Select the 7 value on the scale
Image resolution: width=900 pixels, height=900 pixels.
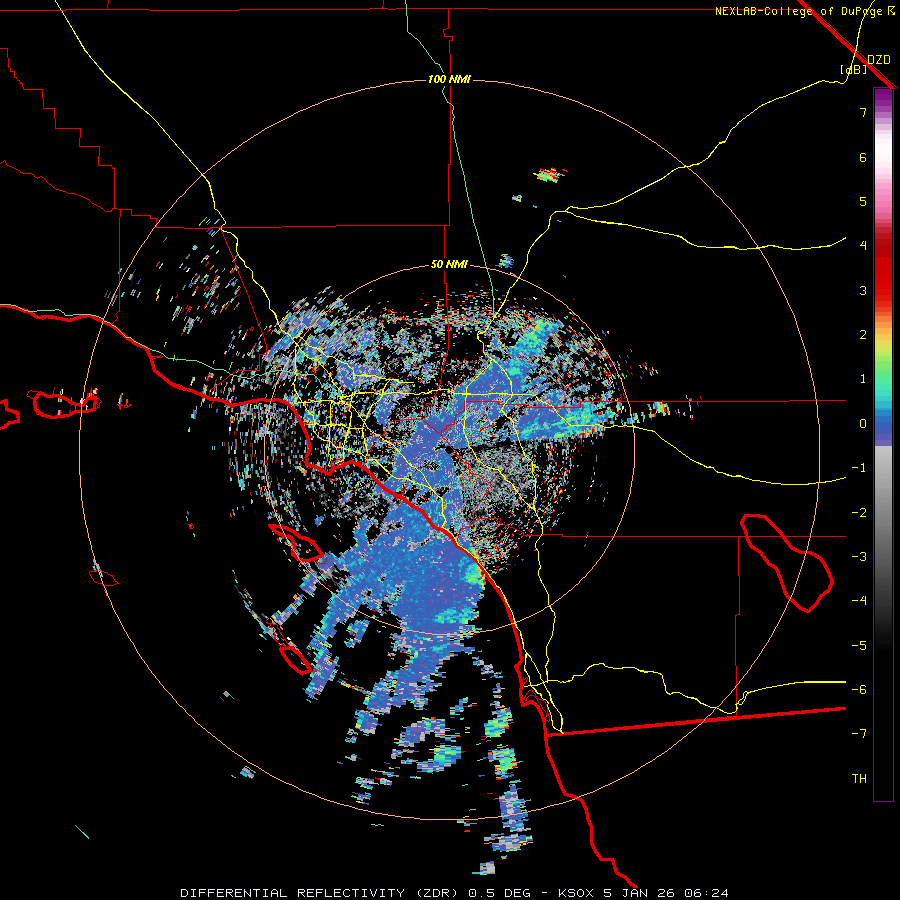[863, 112]
